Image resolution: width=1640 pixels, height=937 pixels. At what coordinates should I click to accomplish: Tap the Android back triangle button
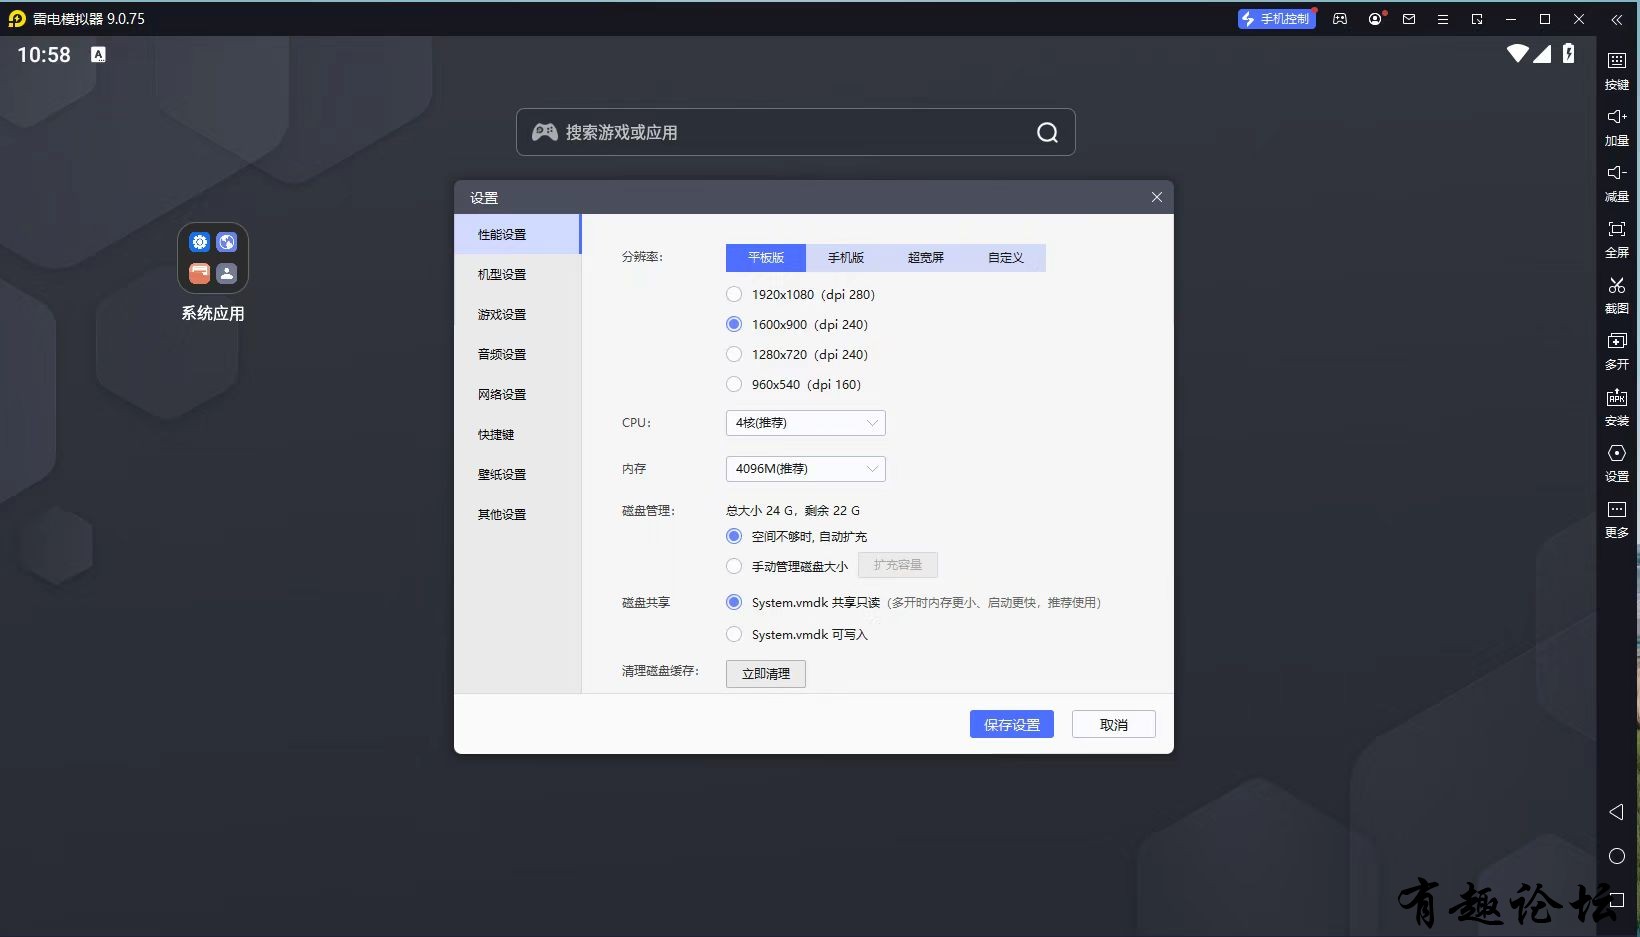[x=1616, y=812]
